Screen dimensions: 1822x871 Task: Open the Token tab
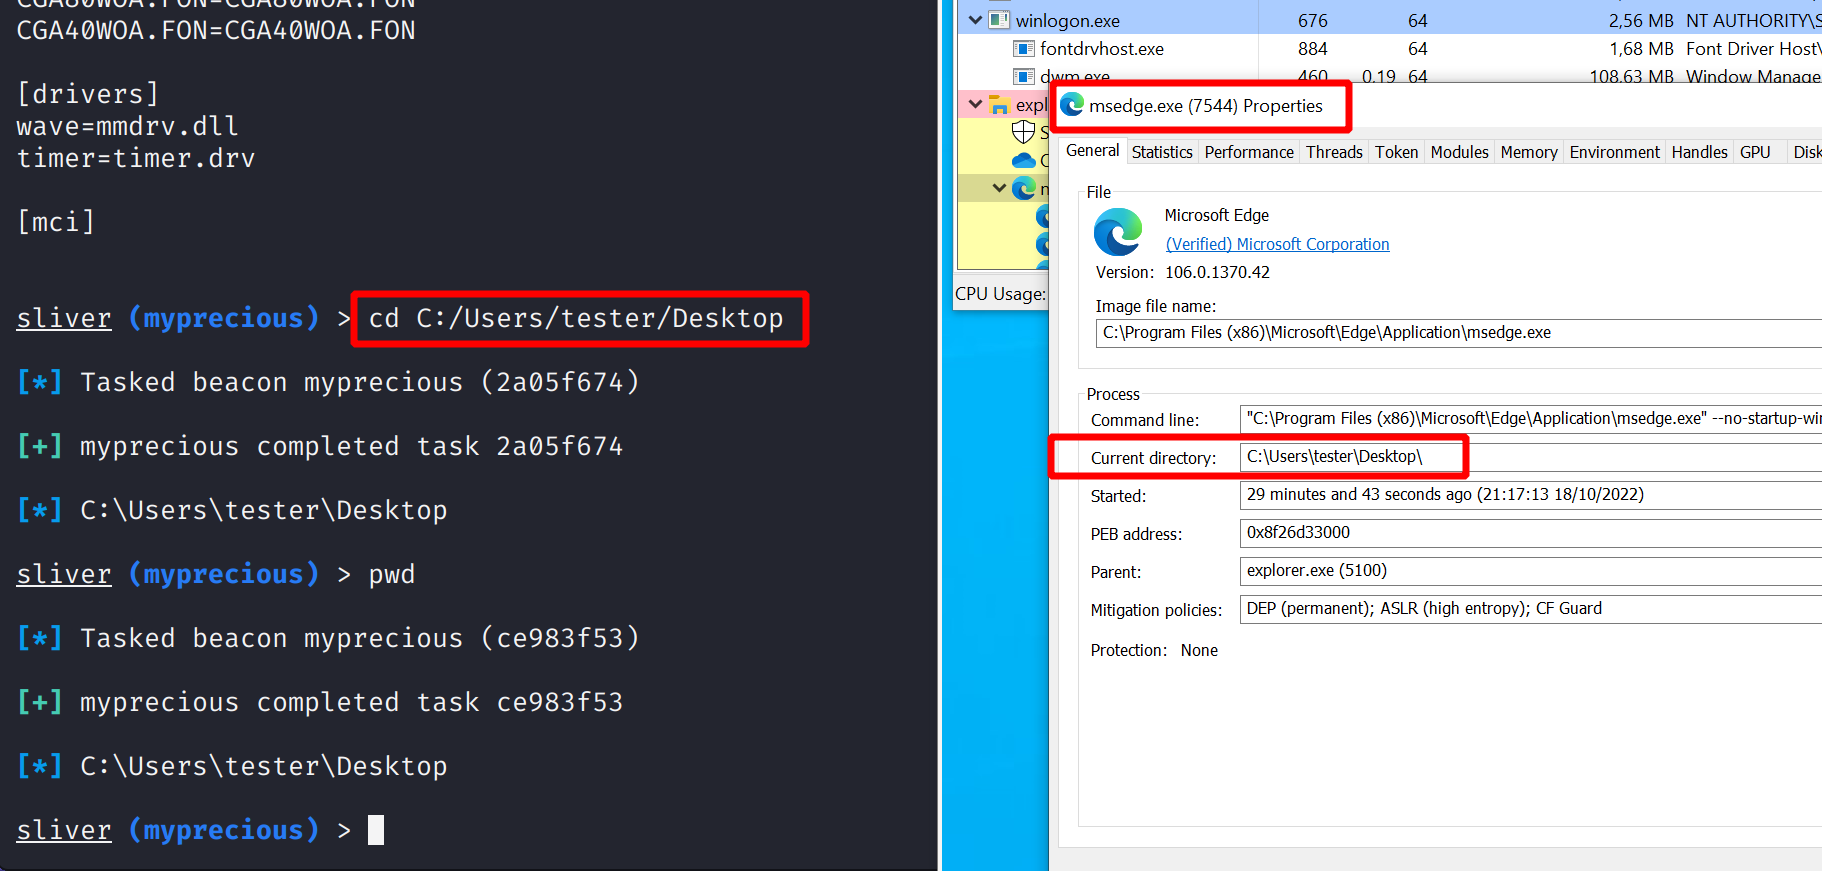(1396, 152)
